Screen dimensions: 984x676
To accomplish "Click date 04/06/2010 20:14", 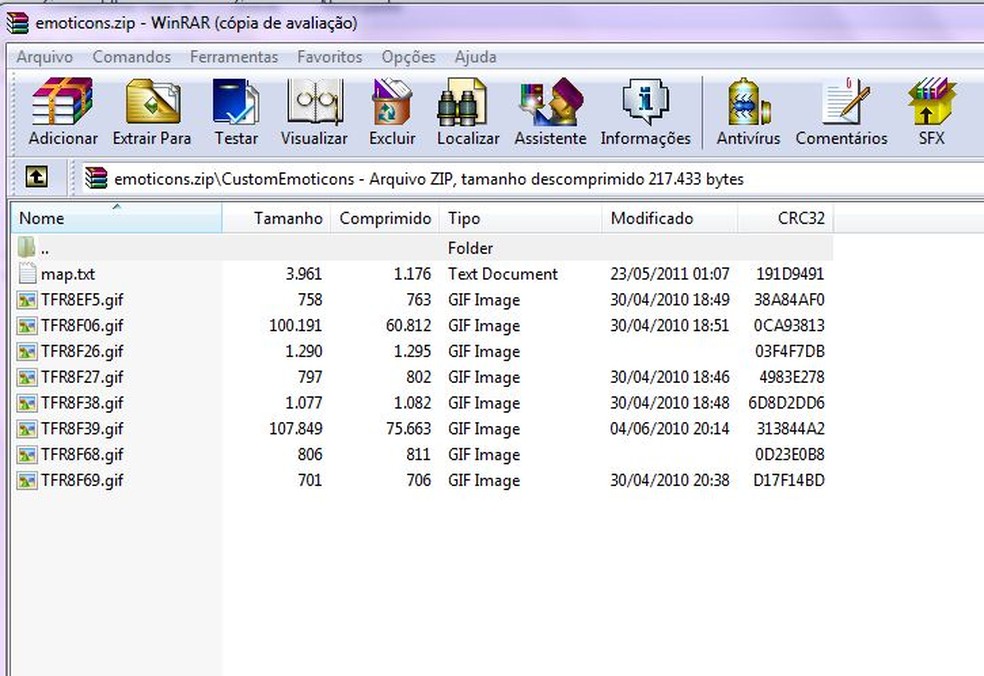I will click(x=670, y=428).
